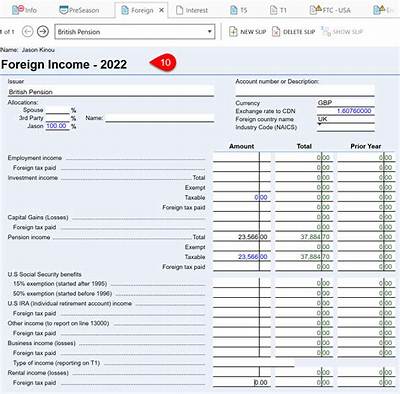Close the Foreign tab

(x=161, y=10)
